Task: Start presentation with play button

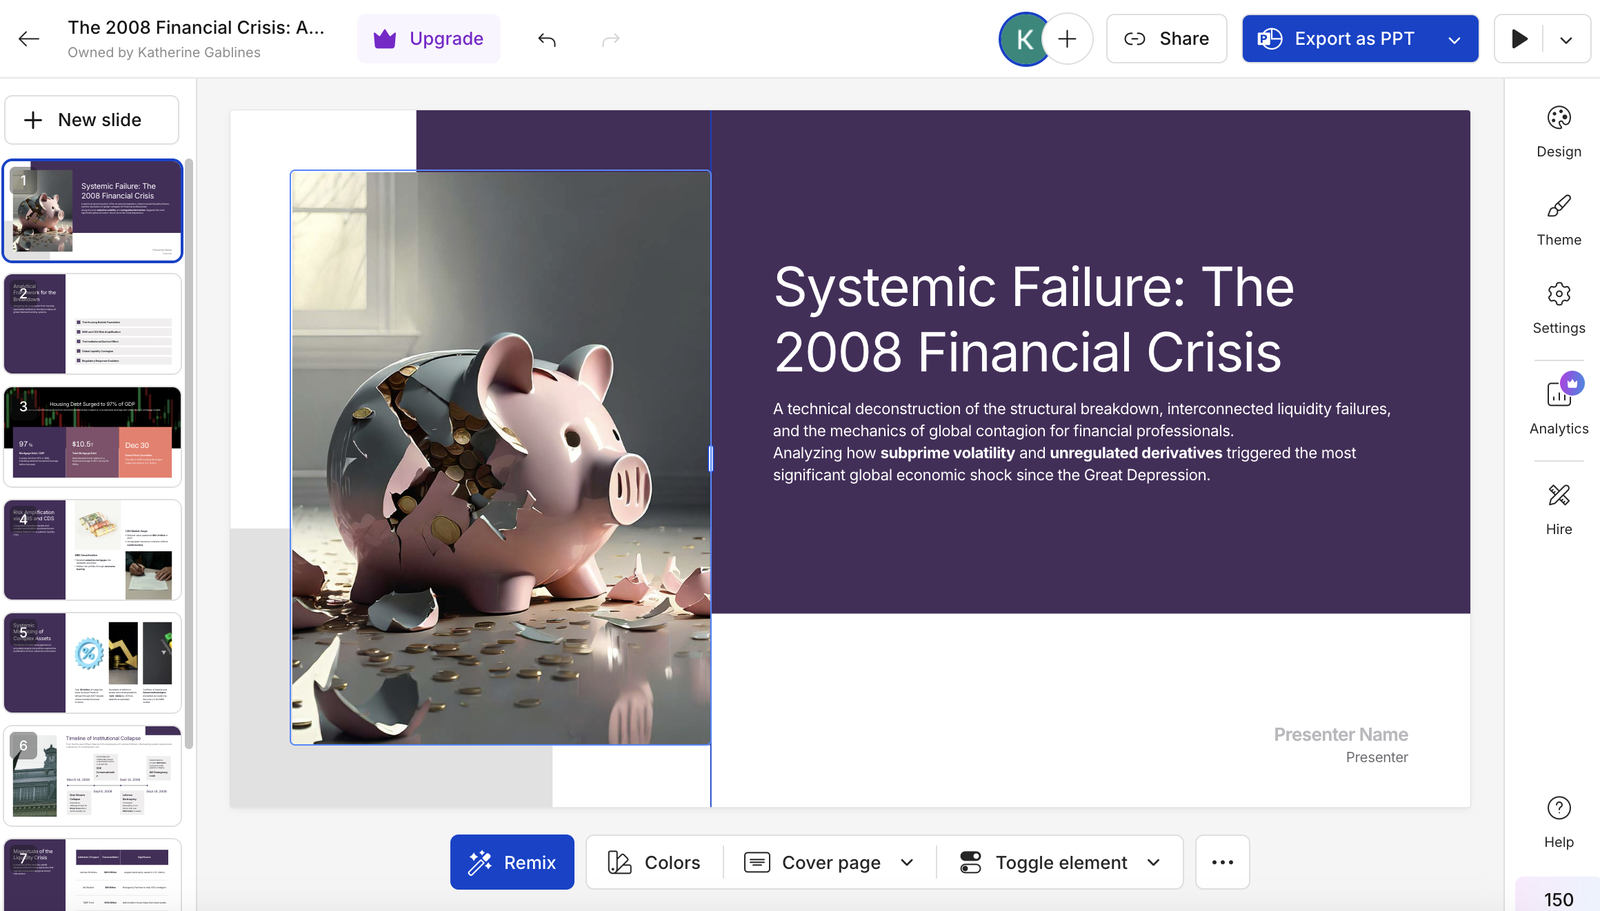Action: coord(1519,39)
